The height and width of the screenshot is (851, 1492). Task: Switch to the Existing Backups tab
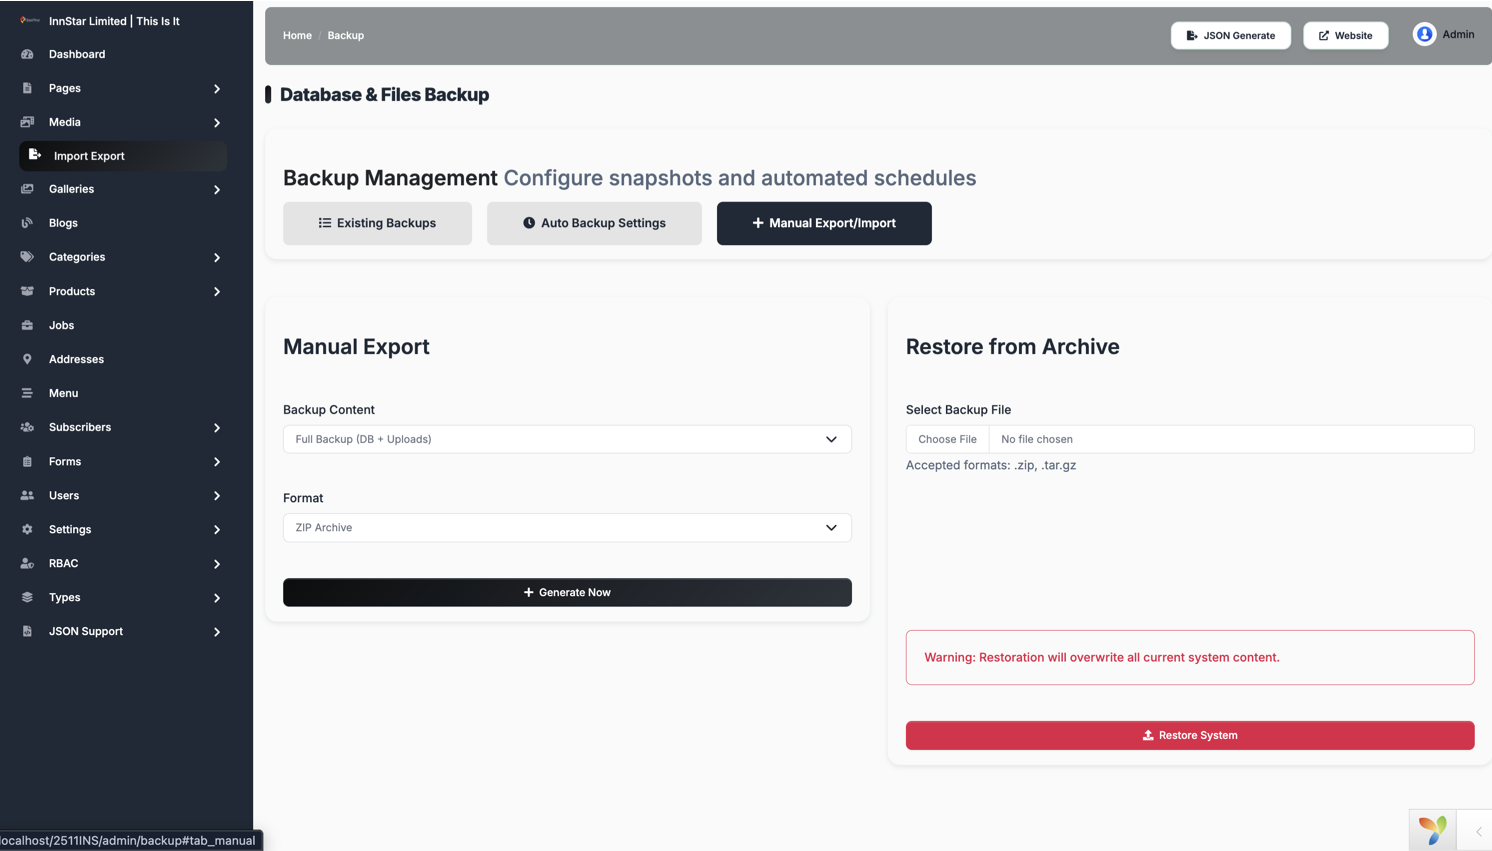377,223
